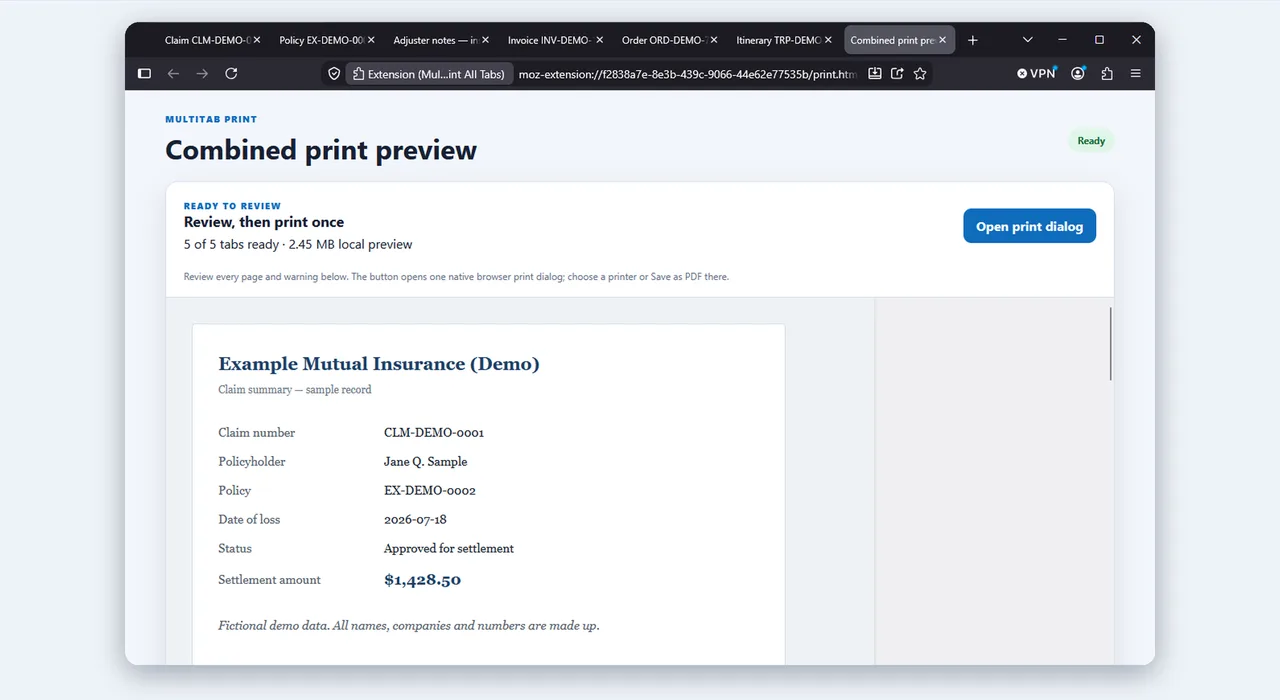Image resolution: width=1280 pixels, height=700 pixels.
Task: Open the VPN toolbar button
Action: [1036, 73]
